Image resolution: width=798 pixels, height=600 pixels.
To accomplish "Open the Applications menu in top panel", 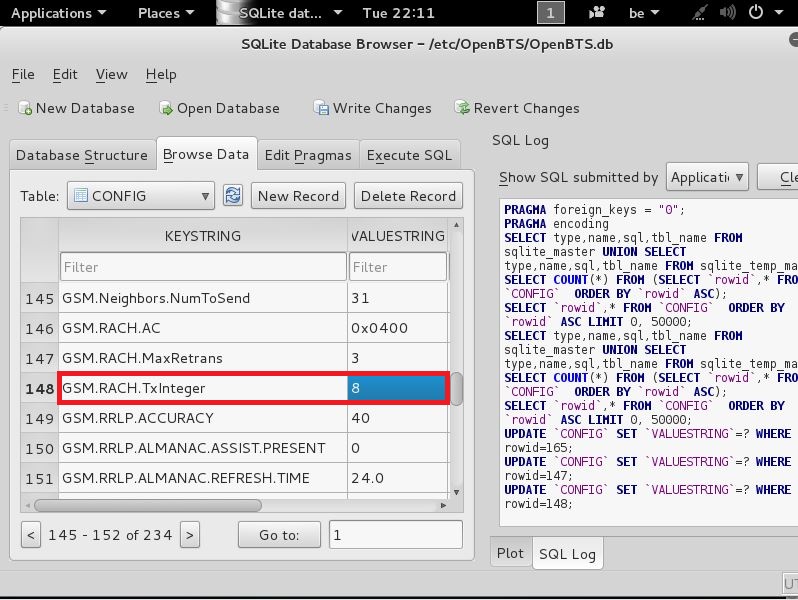I will [x=58, y=13].
